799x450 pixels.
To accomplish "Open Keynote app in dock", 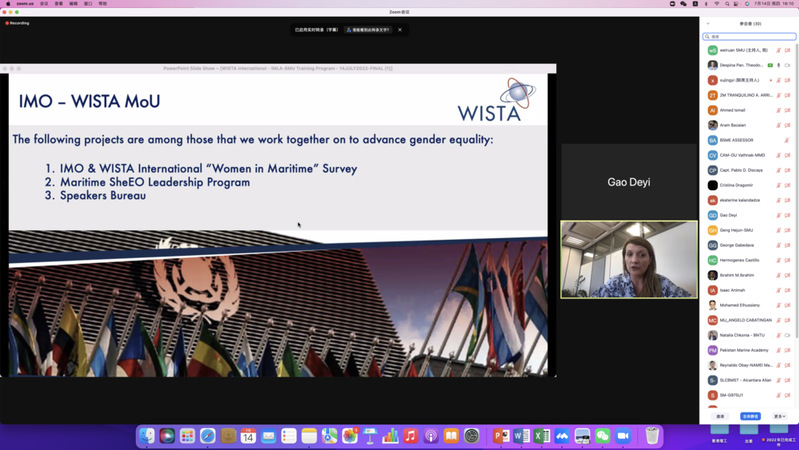I will 370,436.
